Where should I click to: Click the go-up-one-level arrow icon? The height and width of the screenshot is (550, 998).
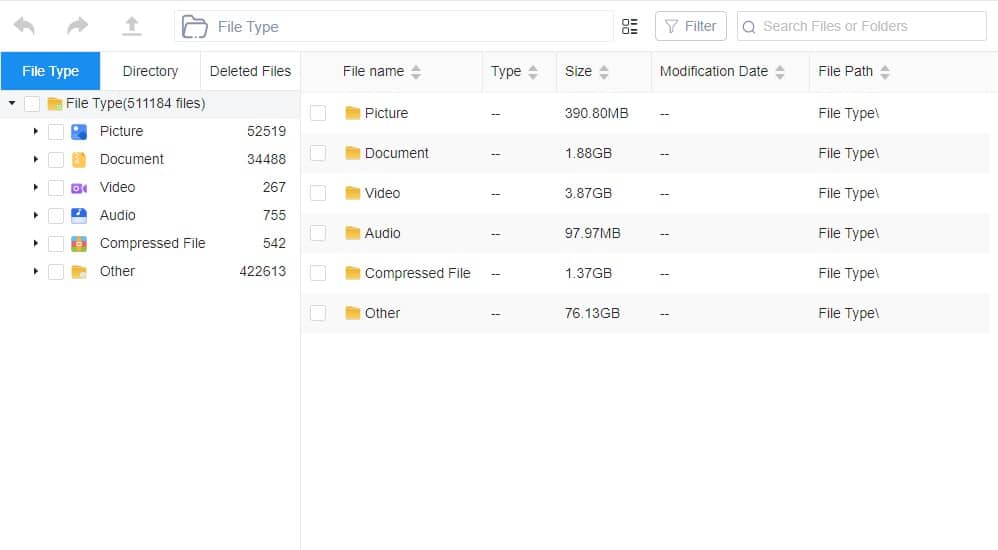(131, 27)
